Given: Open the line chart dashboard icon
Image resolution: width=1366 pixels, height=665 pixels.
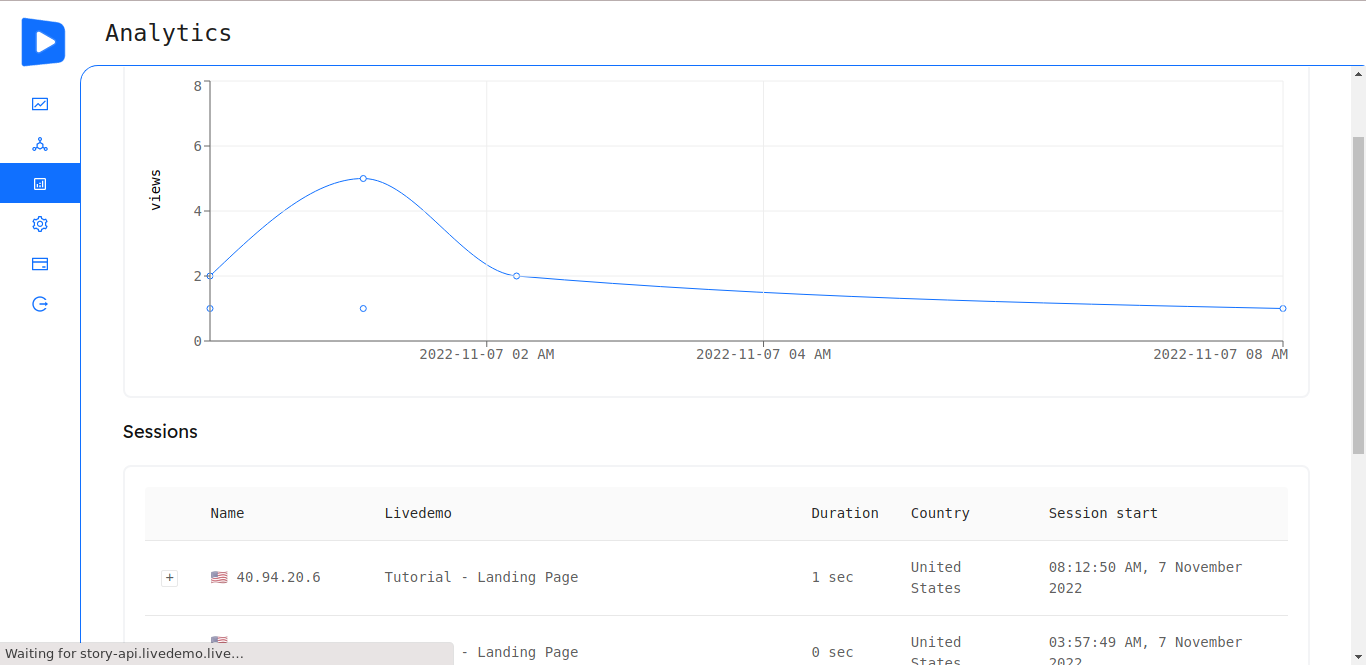Looking at the screenshot, I should 40,104.
